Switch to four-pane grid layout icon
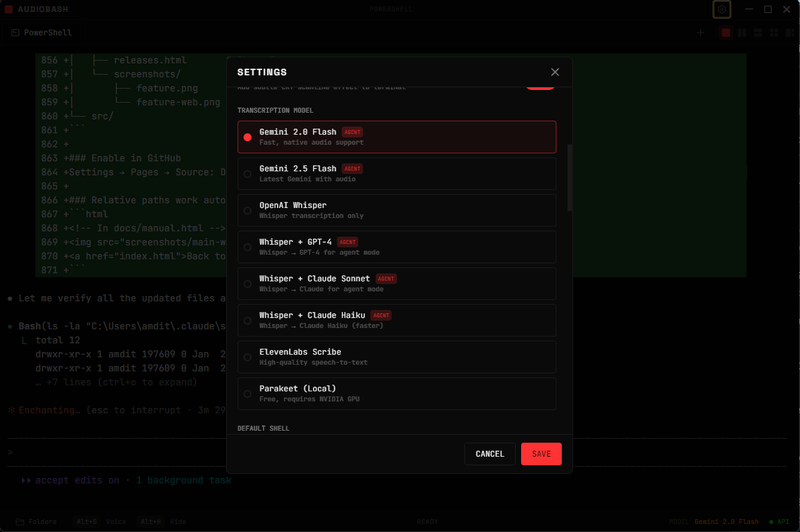This screenshot has width=800, height=532. tap(774, 33)
